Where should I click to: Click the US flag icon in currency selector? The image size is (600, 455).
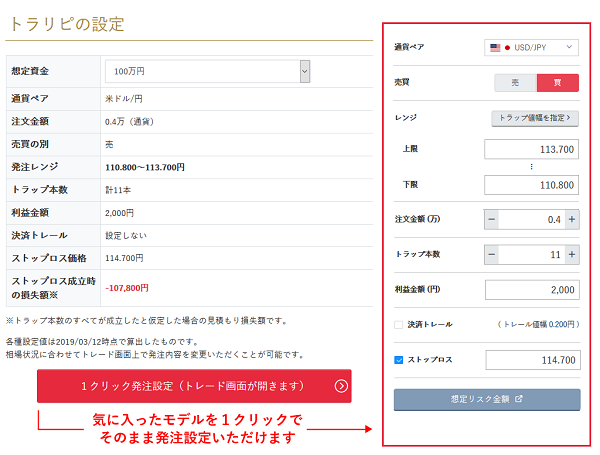click(495, 48)
